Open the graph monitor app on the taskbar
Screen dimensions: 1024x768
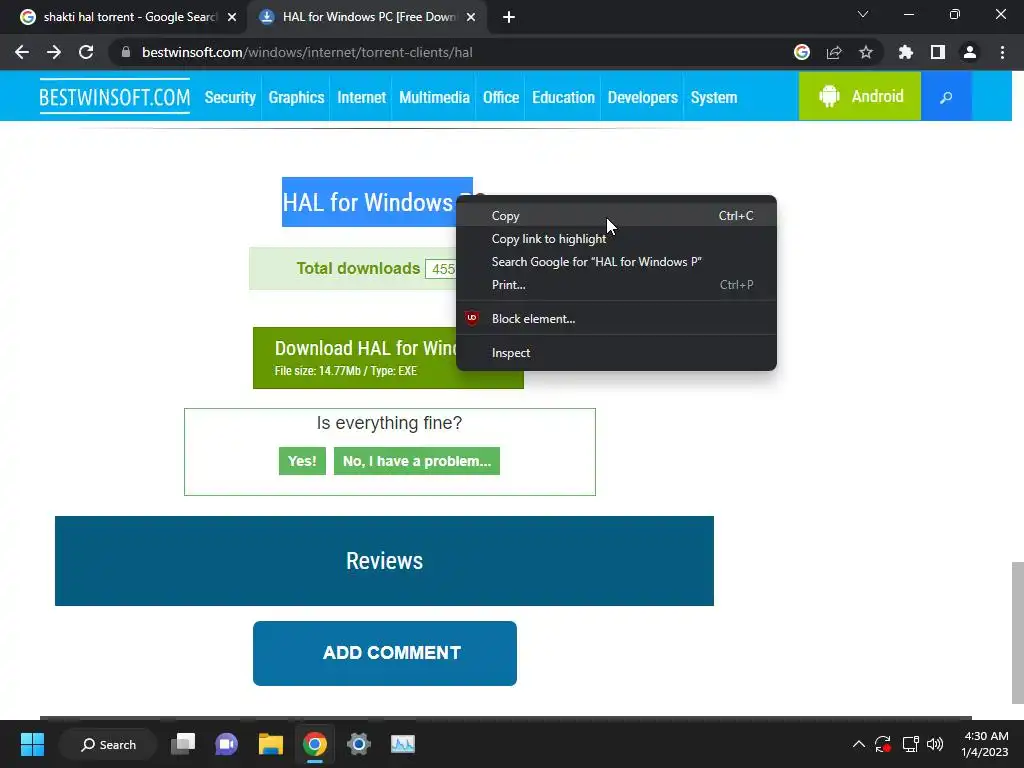pyautogui.click(x=403, y=744)
